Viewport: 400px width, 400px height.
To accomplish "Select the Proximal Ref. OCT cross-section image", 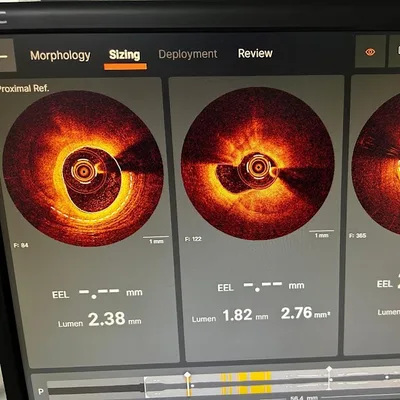I will coord(83,168).
